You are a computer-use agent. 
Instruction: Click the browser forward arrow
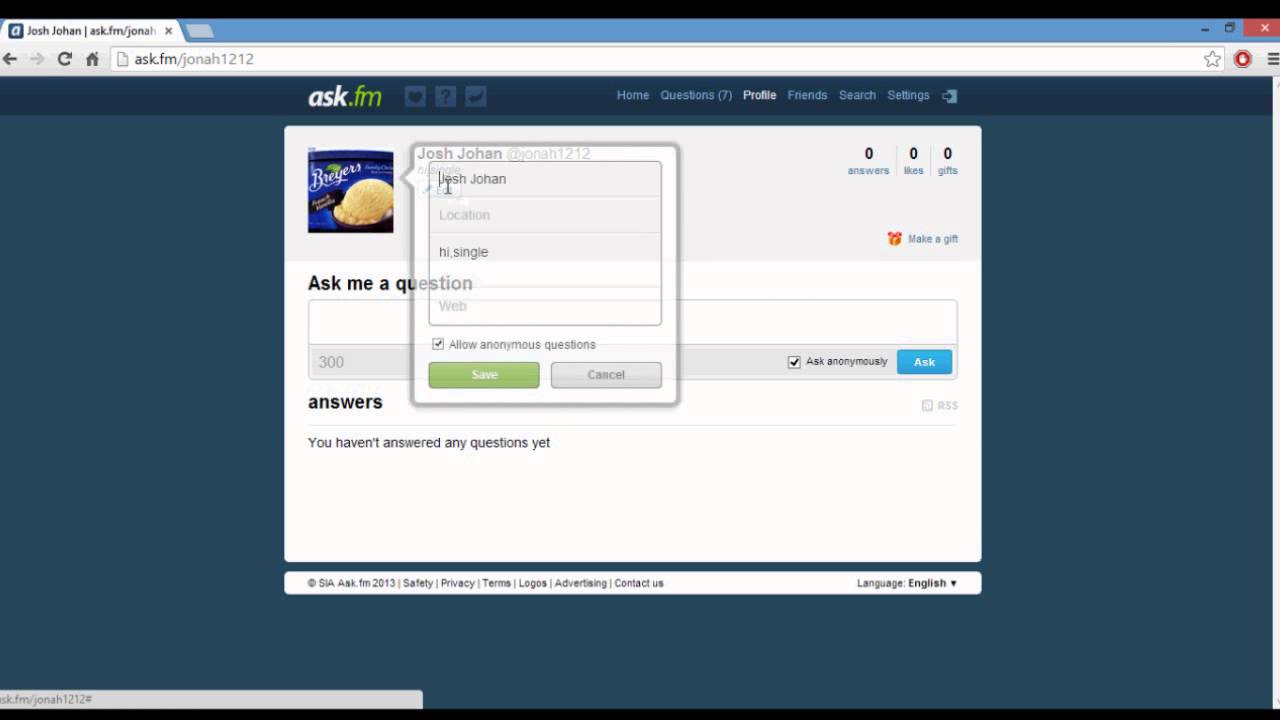(x=37, y=59)
